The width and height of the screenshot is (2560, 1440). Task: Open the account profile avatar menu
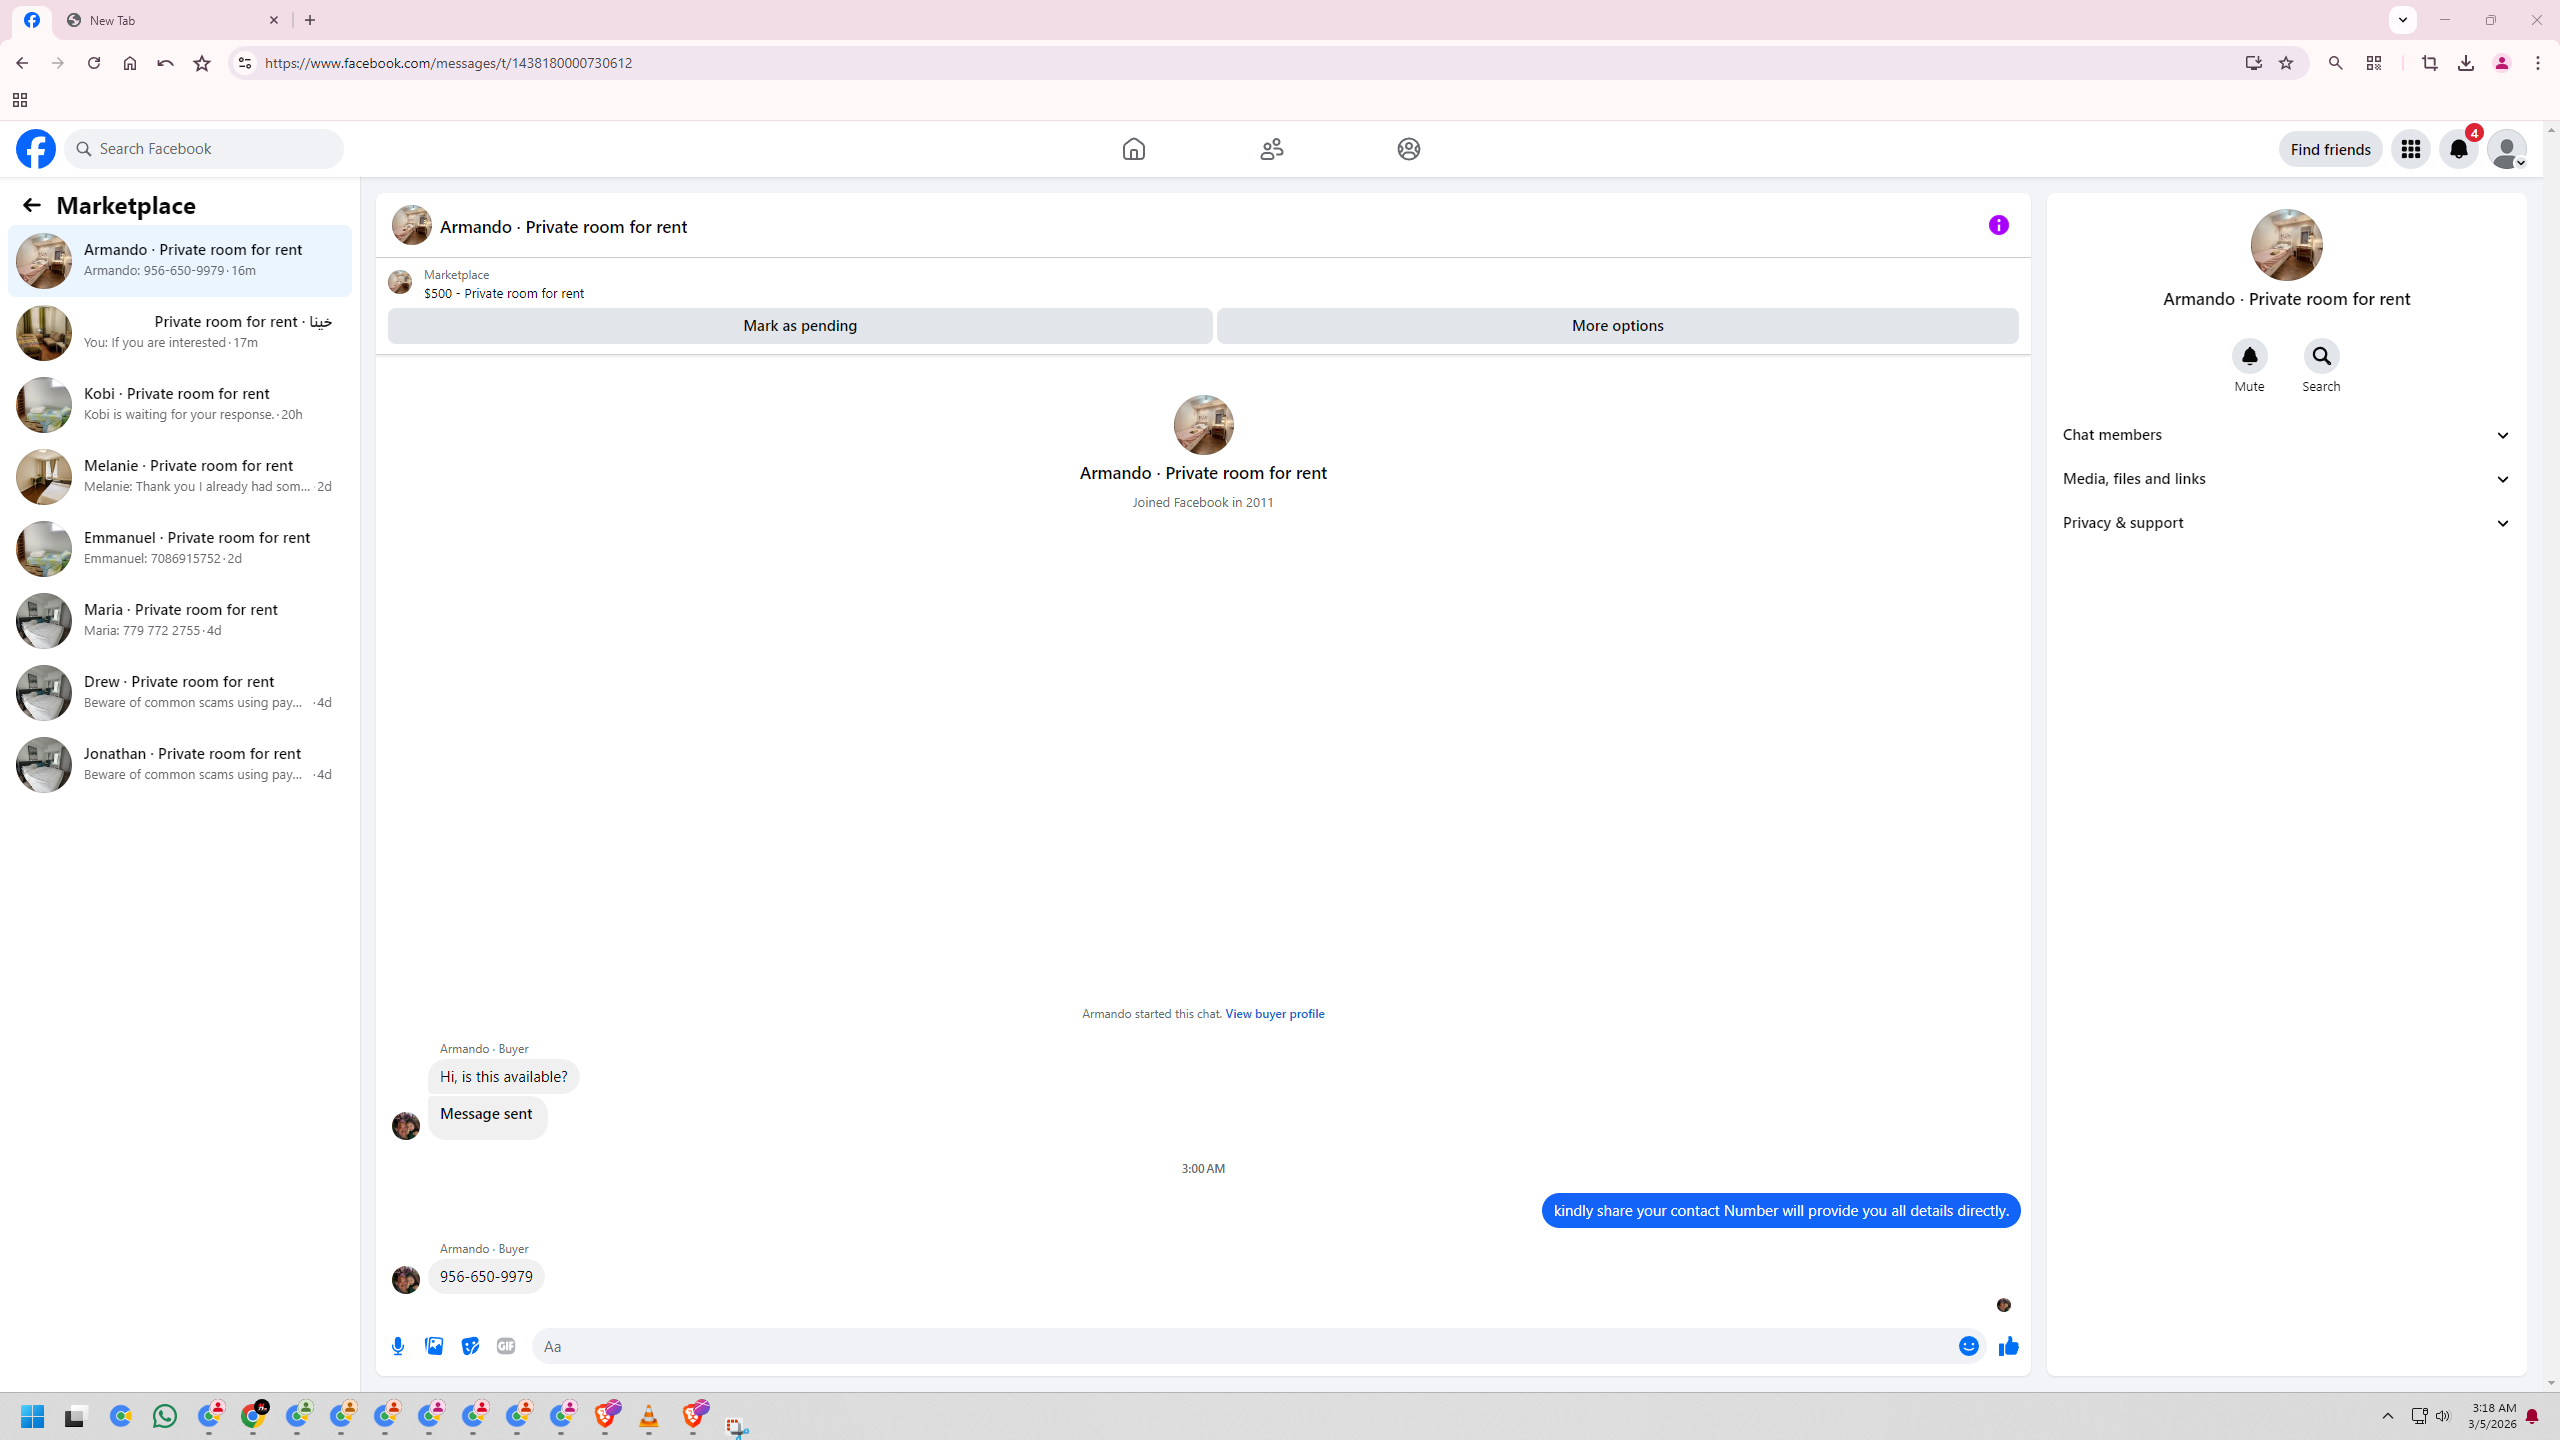(2506, 149)
